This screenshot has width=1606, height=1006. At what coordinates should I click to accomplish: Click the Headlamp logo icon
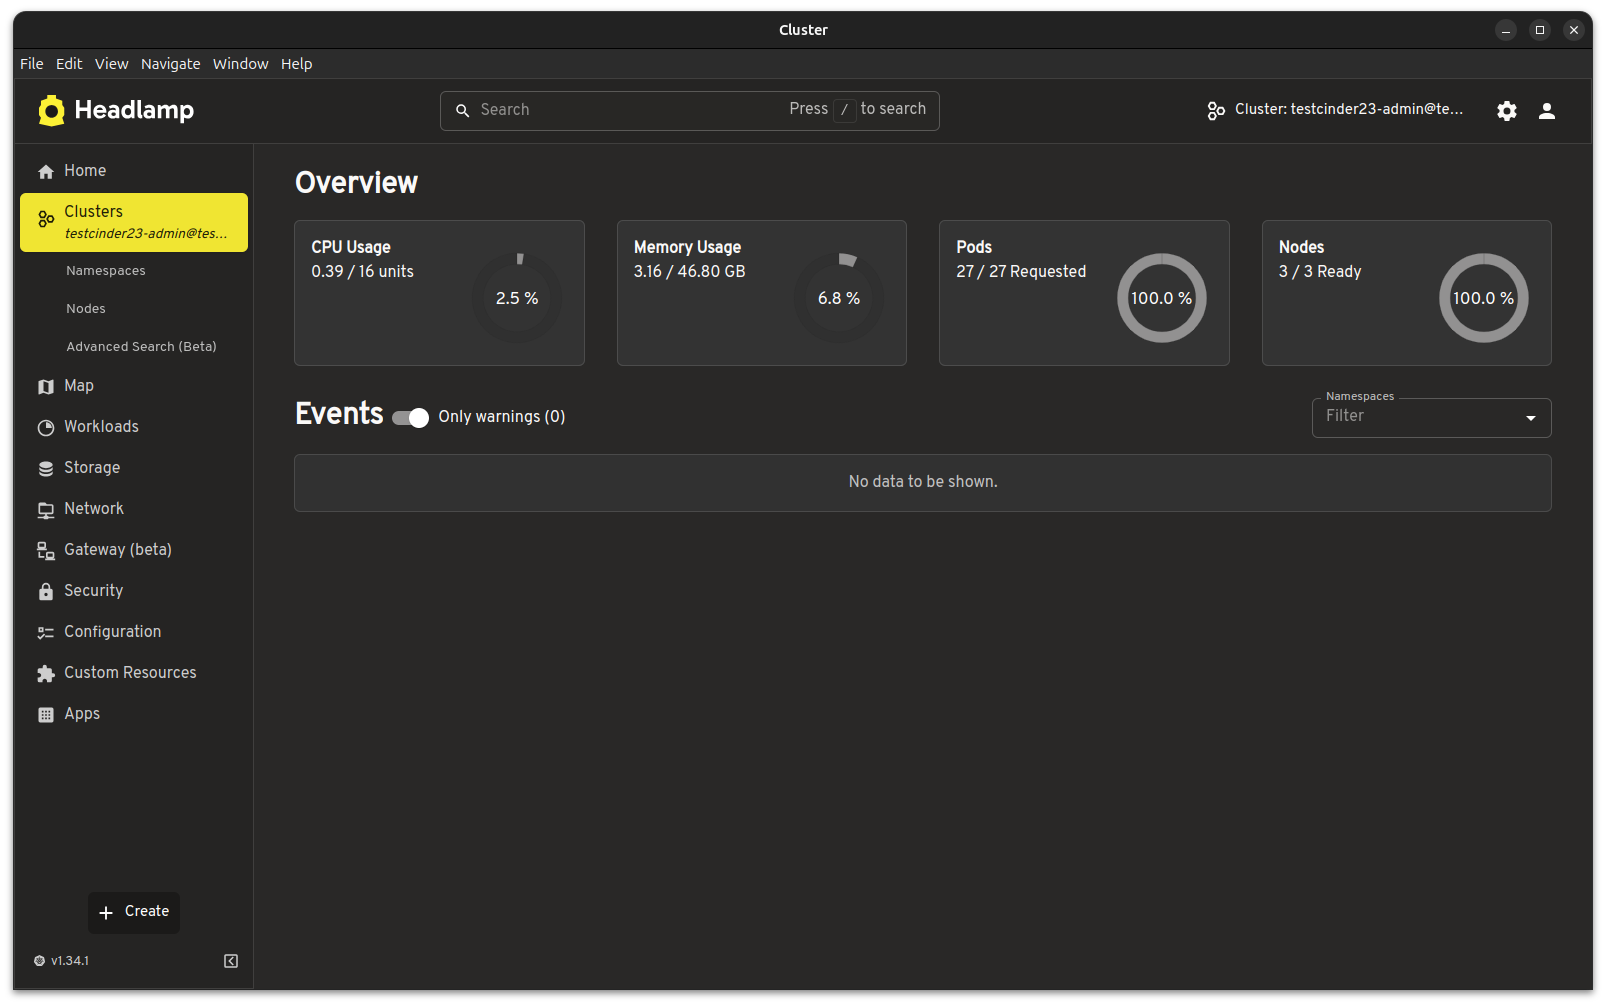[x=51, y=110]
